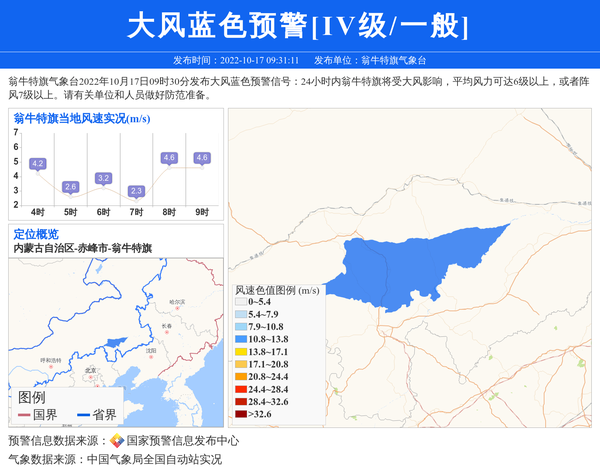This screenshot has height=471, width=600.
Task: Click the 定位概览 section heading
Action: coord(36,234)
